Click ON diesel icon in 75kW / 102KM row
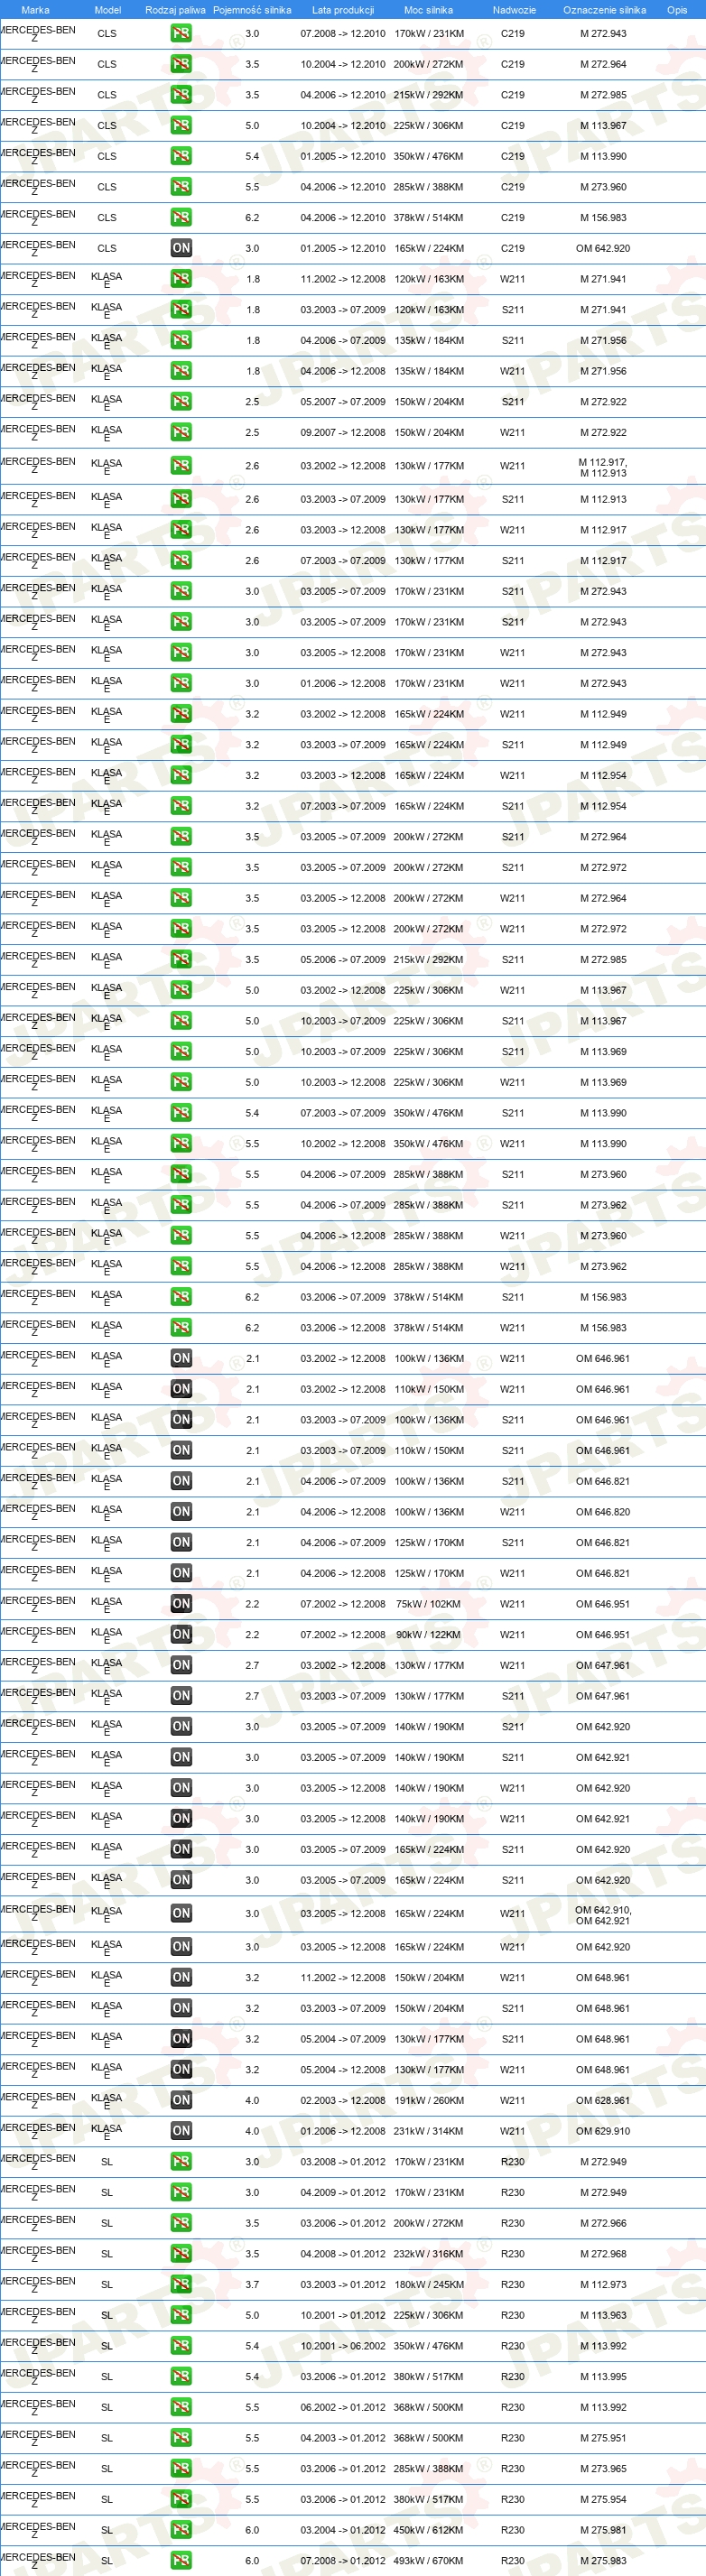Image resolution: width=706 pixels, height=2576 pixels. pyautogui.click(x=181, y=1603)
